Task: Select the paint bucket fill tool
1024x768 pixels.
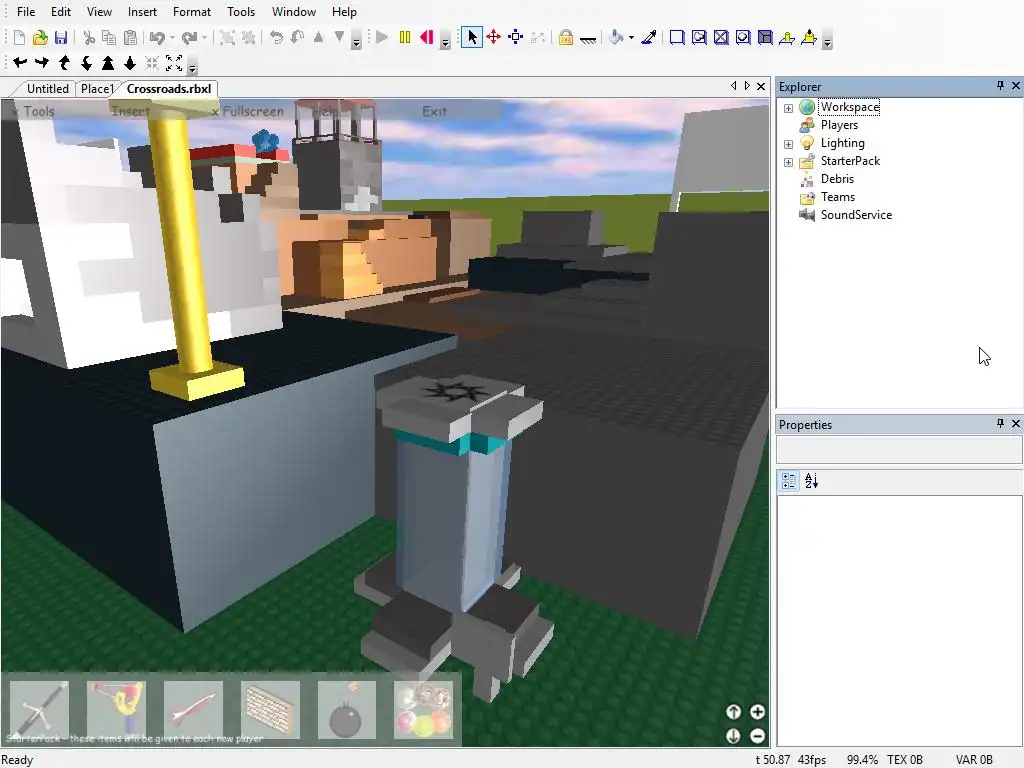Action: (616, 37)
